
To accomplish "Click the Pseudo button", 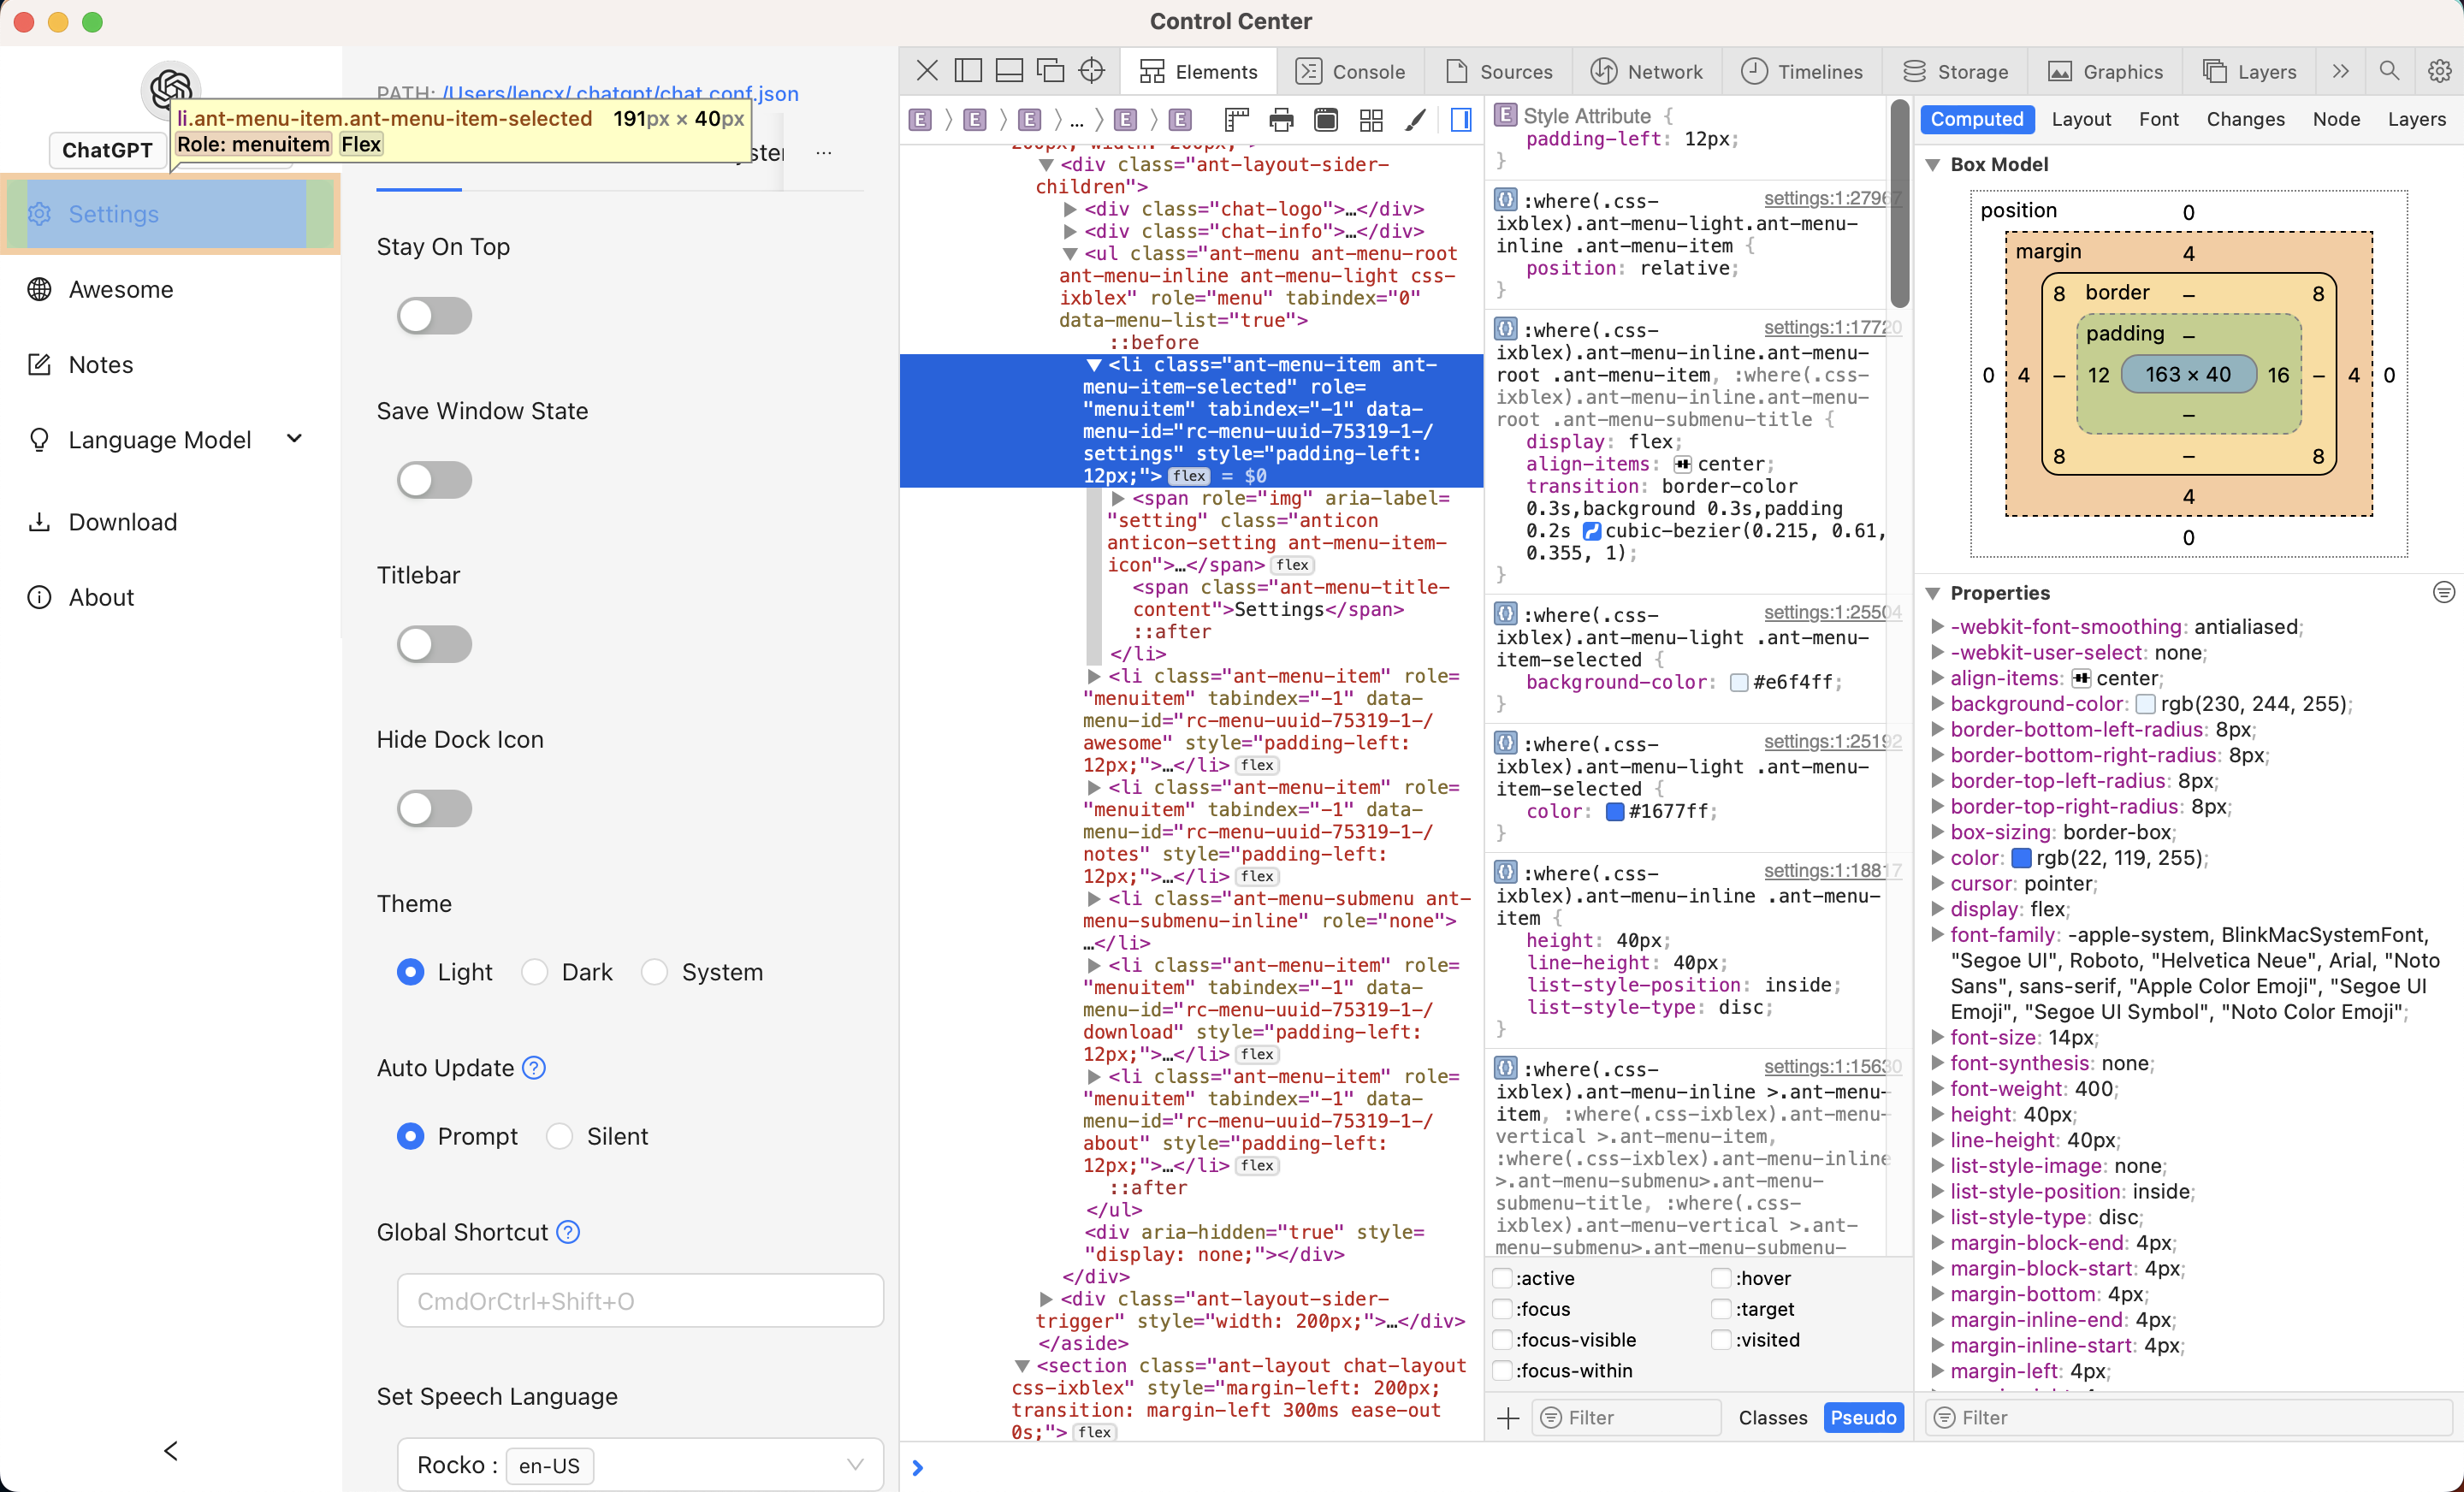I will [x=1863, y=1417].
